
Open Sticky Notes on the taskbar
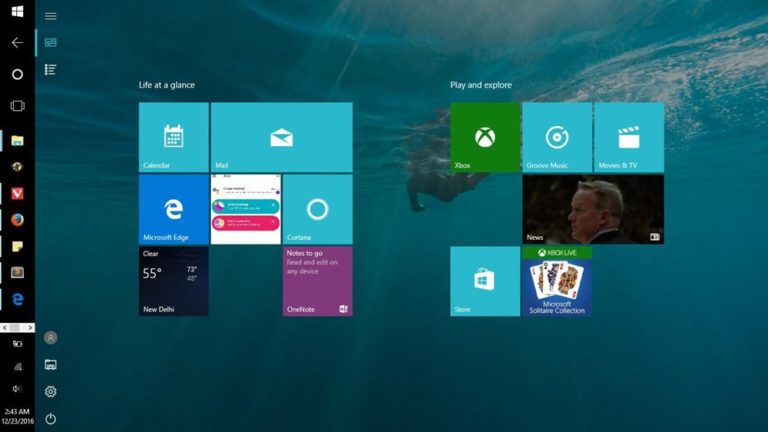coord(17,246)
